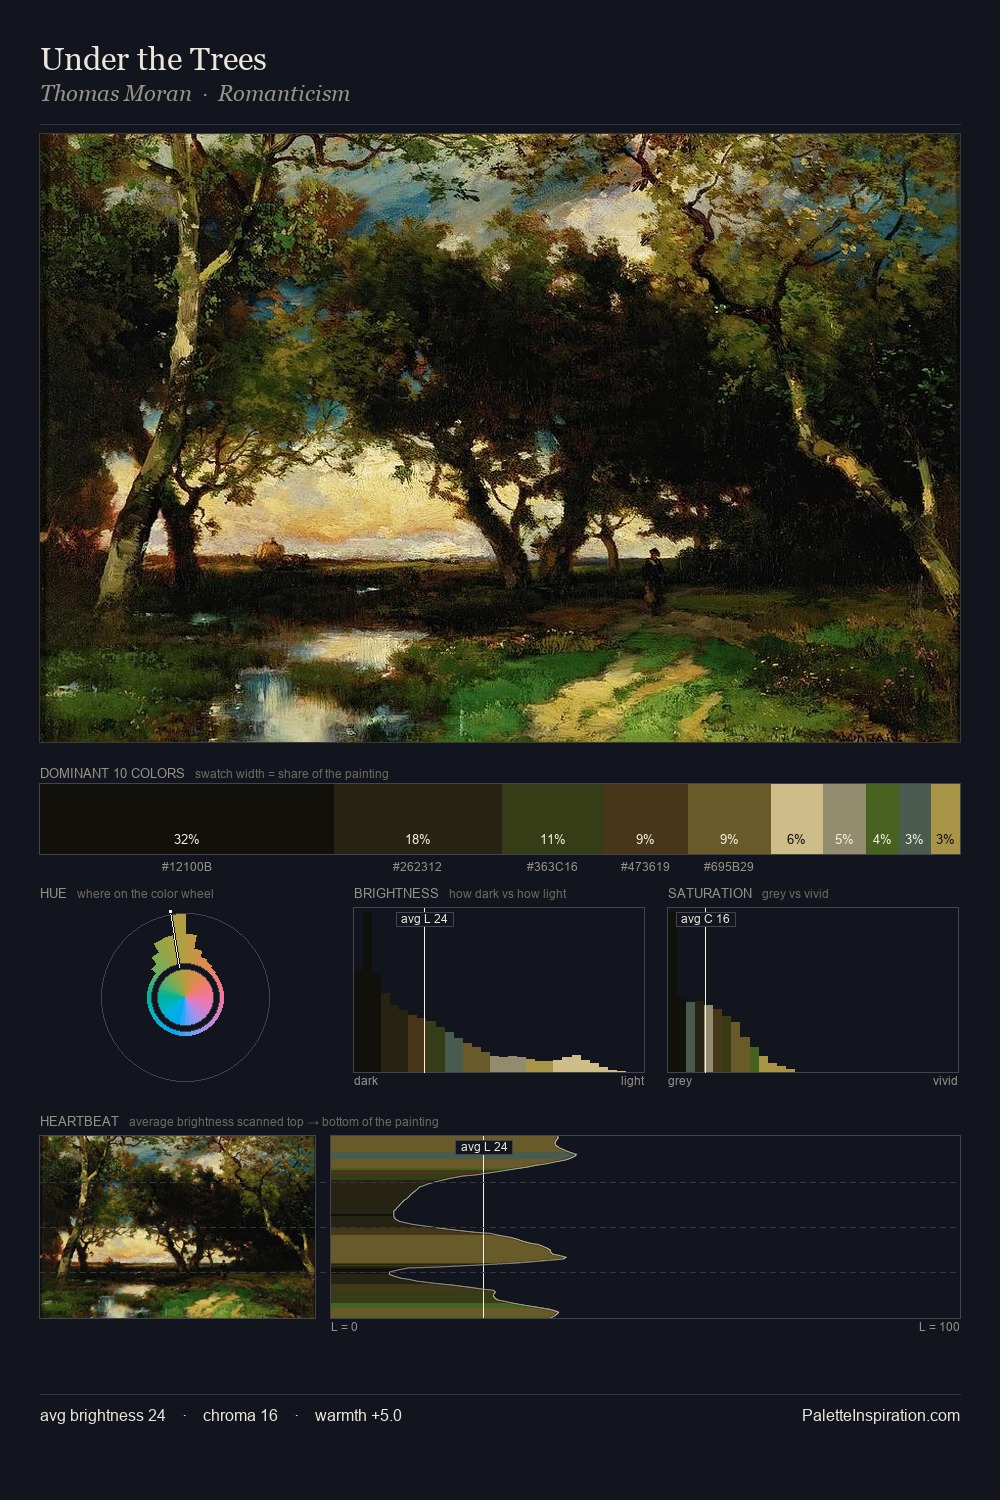Click the HEARTBEAT section heading
The image size is (1000, 1500).
click(x=79, y=1121)
